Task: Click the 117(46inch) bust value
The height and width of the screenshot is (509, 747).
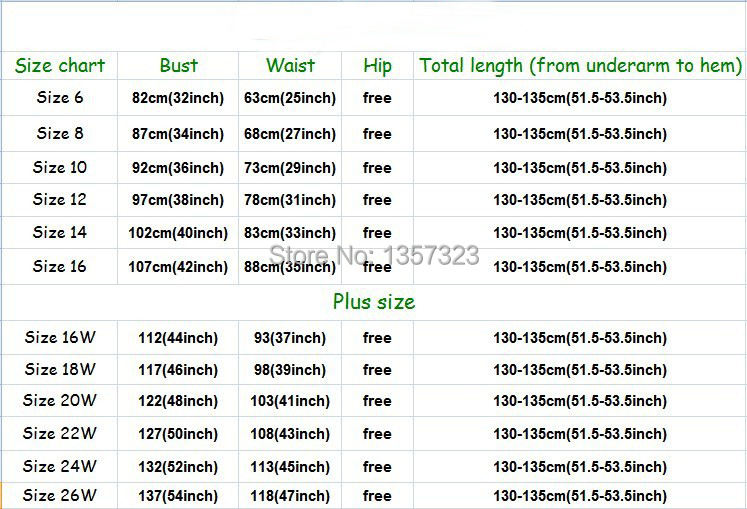Action: coord(178,370)
